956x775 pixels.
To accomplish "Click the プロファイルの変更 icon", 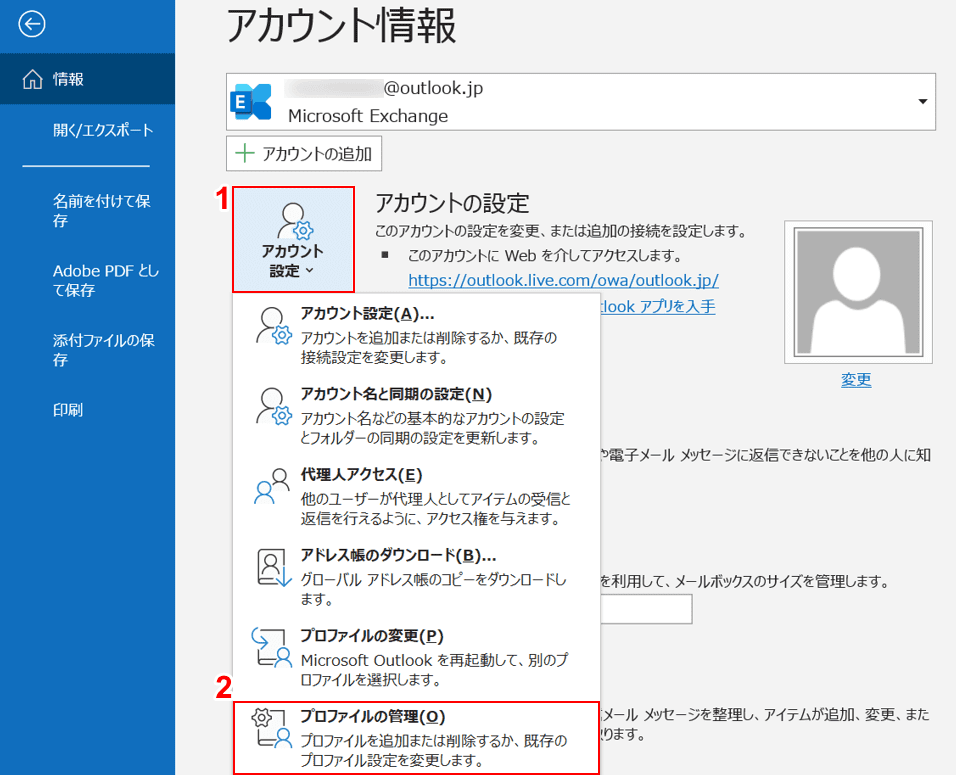I will (x=271, y=648).
